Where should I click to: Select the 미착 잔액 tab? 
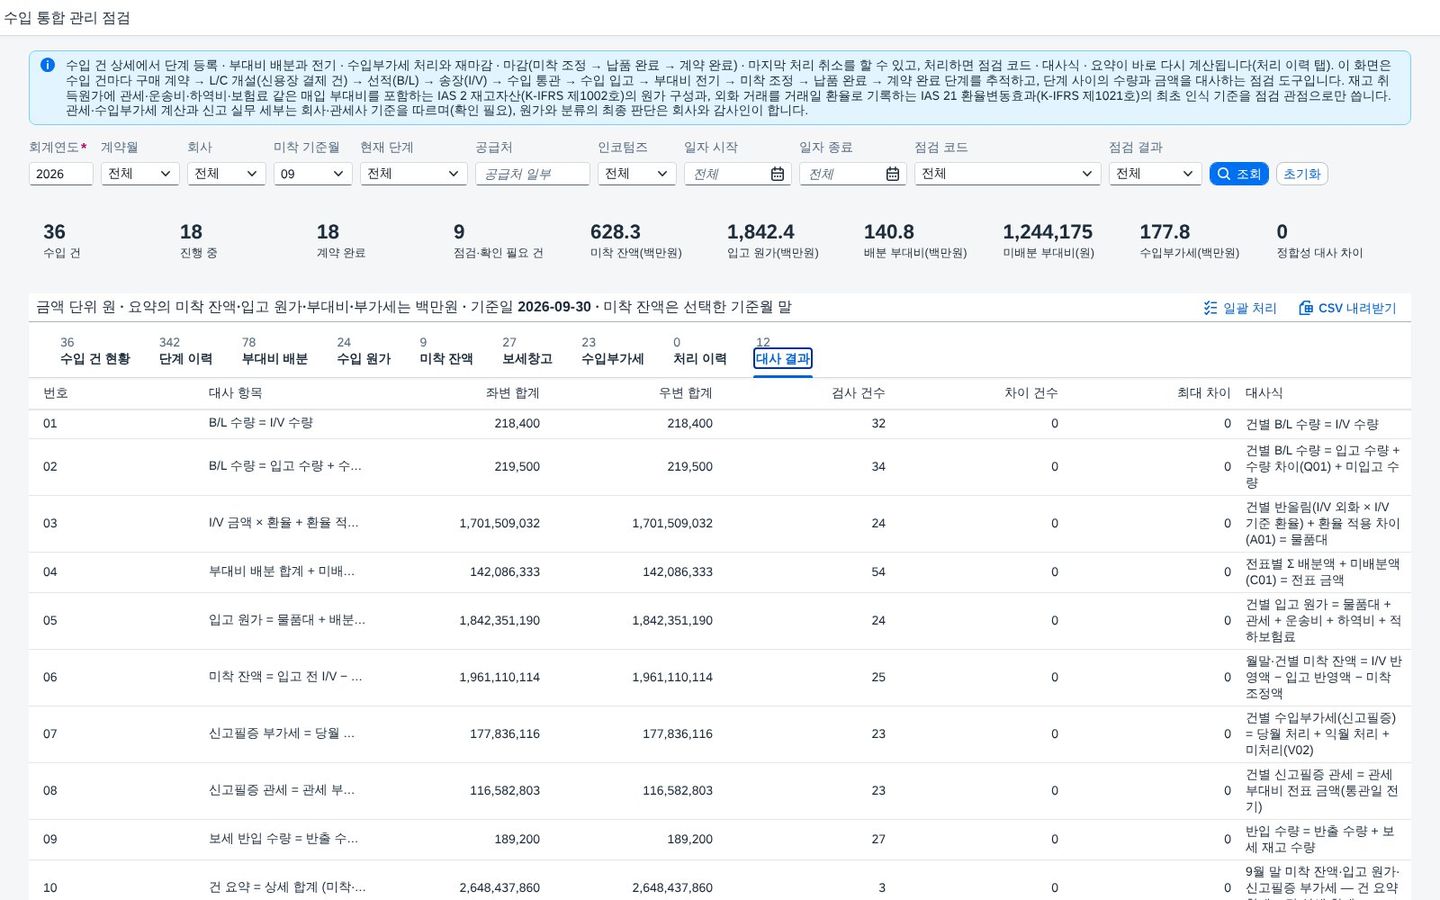point(446,352)
